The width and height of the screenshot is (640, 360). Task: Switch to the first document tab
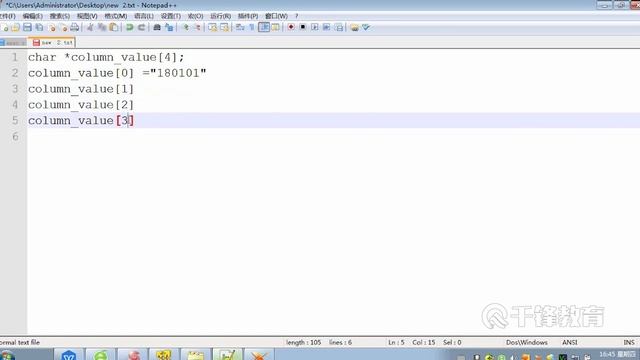(13, 42)
